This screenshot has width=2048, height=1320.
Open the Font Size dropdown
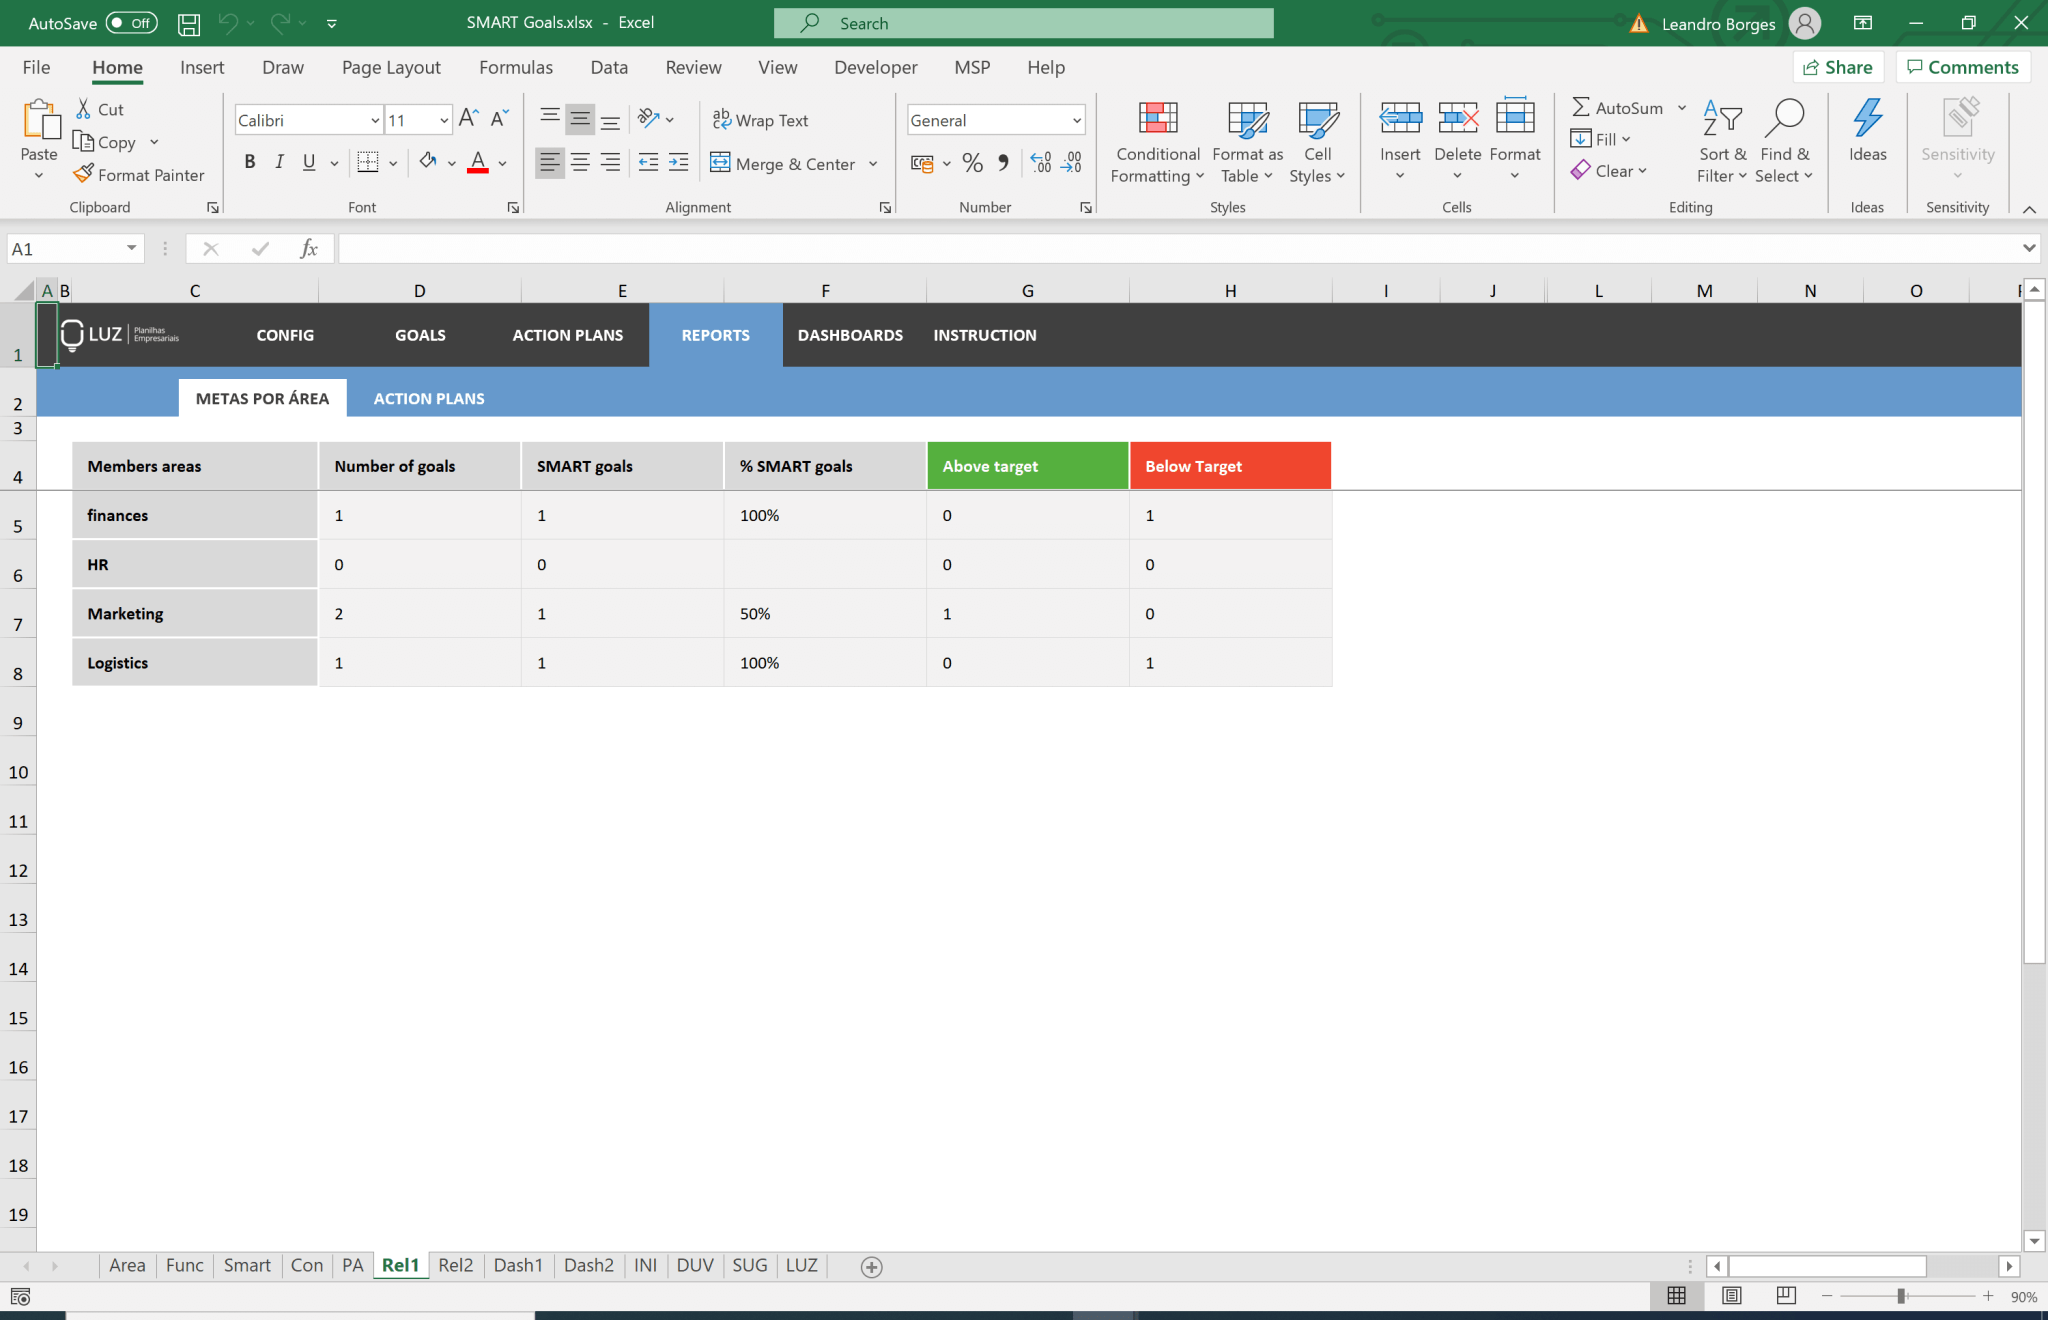click(443, 119)
